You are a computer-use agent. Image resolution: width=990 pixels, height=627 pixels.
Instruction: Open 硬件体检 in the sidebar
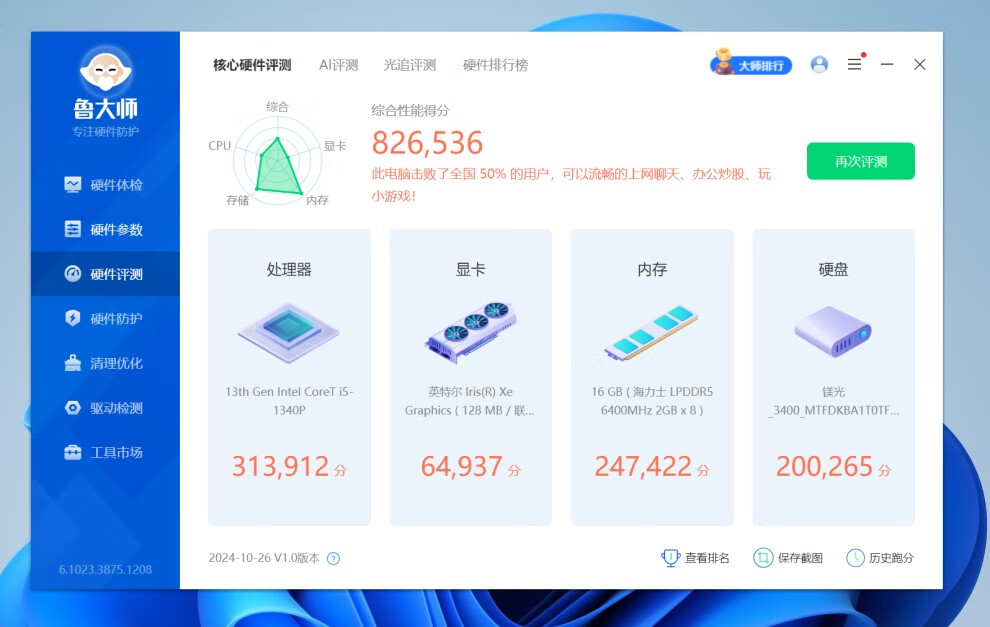pyautogui.click(x=105, y=185)
